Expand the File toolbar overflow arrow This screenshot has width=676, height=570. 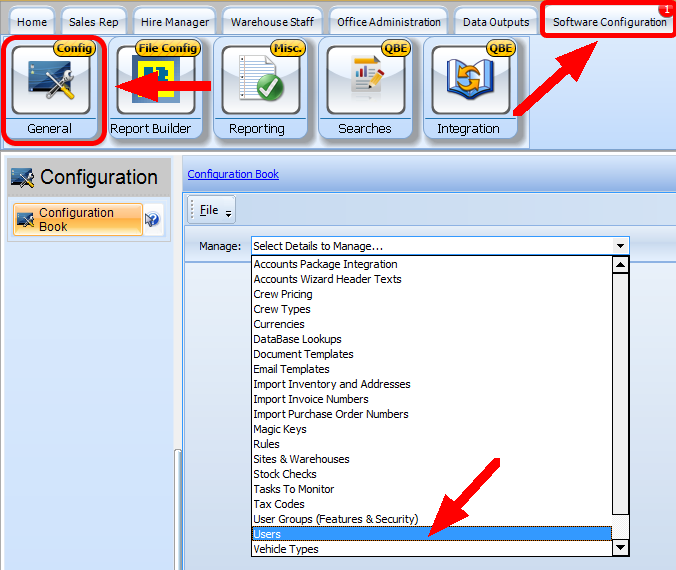(x=229, y=212)
